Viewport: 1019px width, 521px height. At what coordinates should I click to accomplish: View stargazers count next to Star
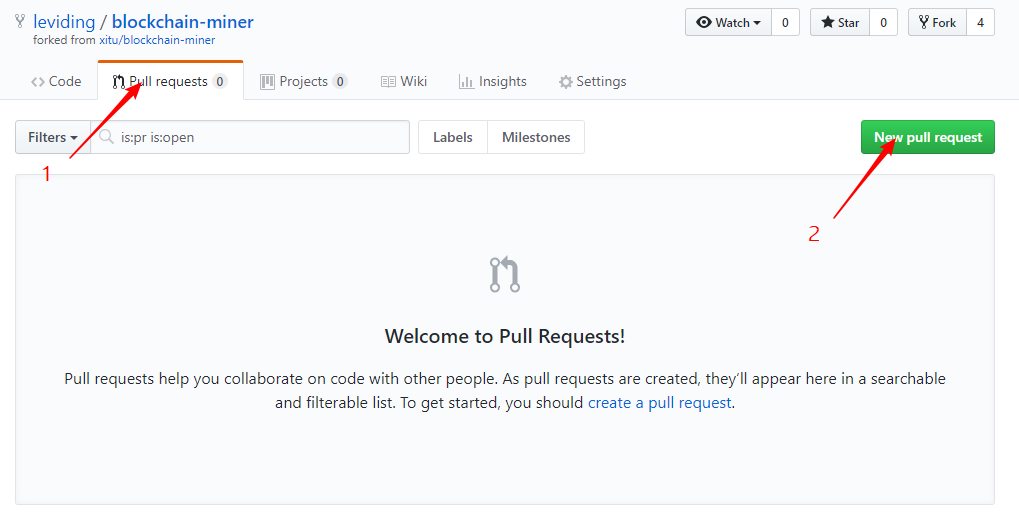point(883,23)
